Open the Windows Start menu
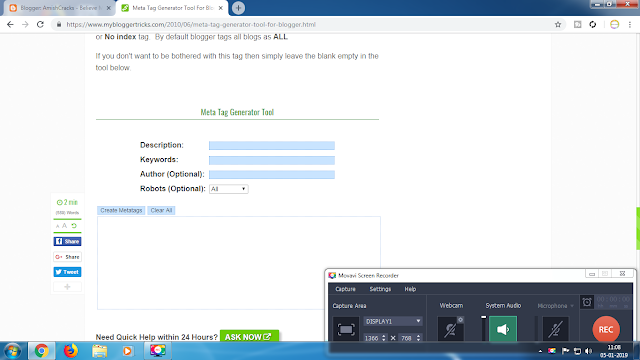This screenshot has width=640, height=360. [12, 351]
